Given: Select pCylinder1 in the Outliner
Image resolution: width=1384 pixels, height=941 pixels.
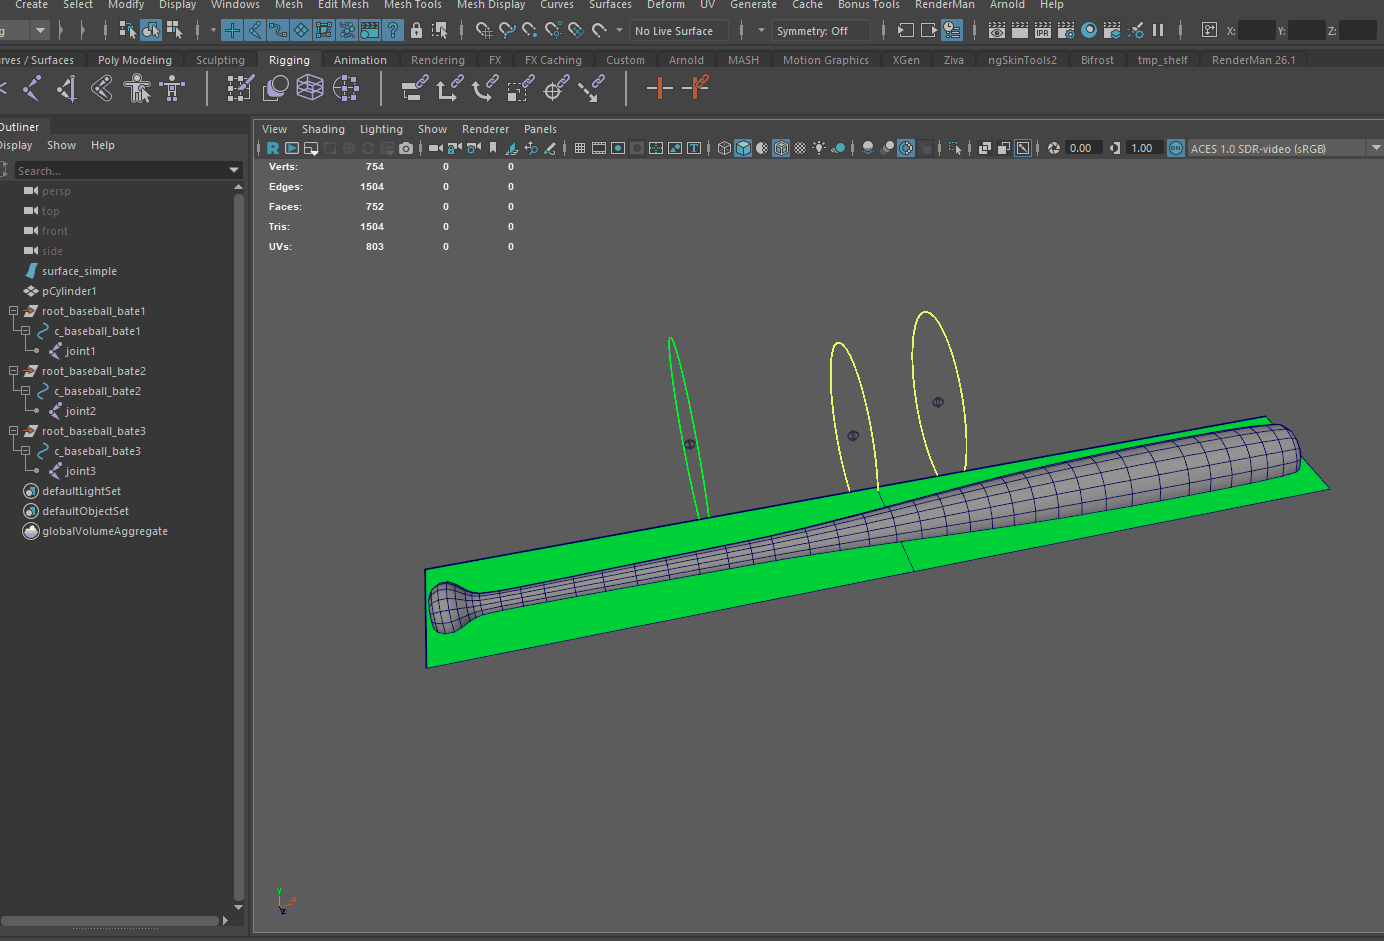Looking at the screenshot, I should [69, 291].
